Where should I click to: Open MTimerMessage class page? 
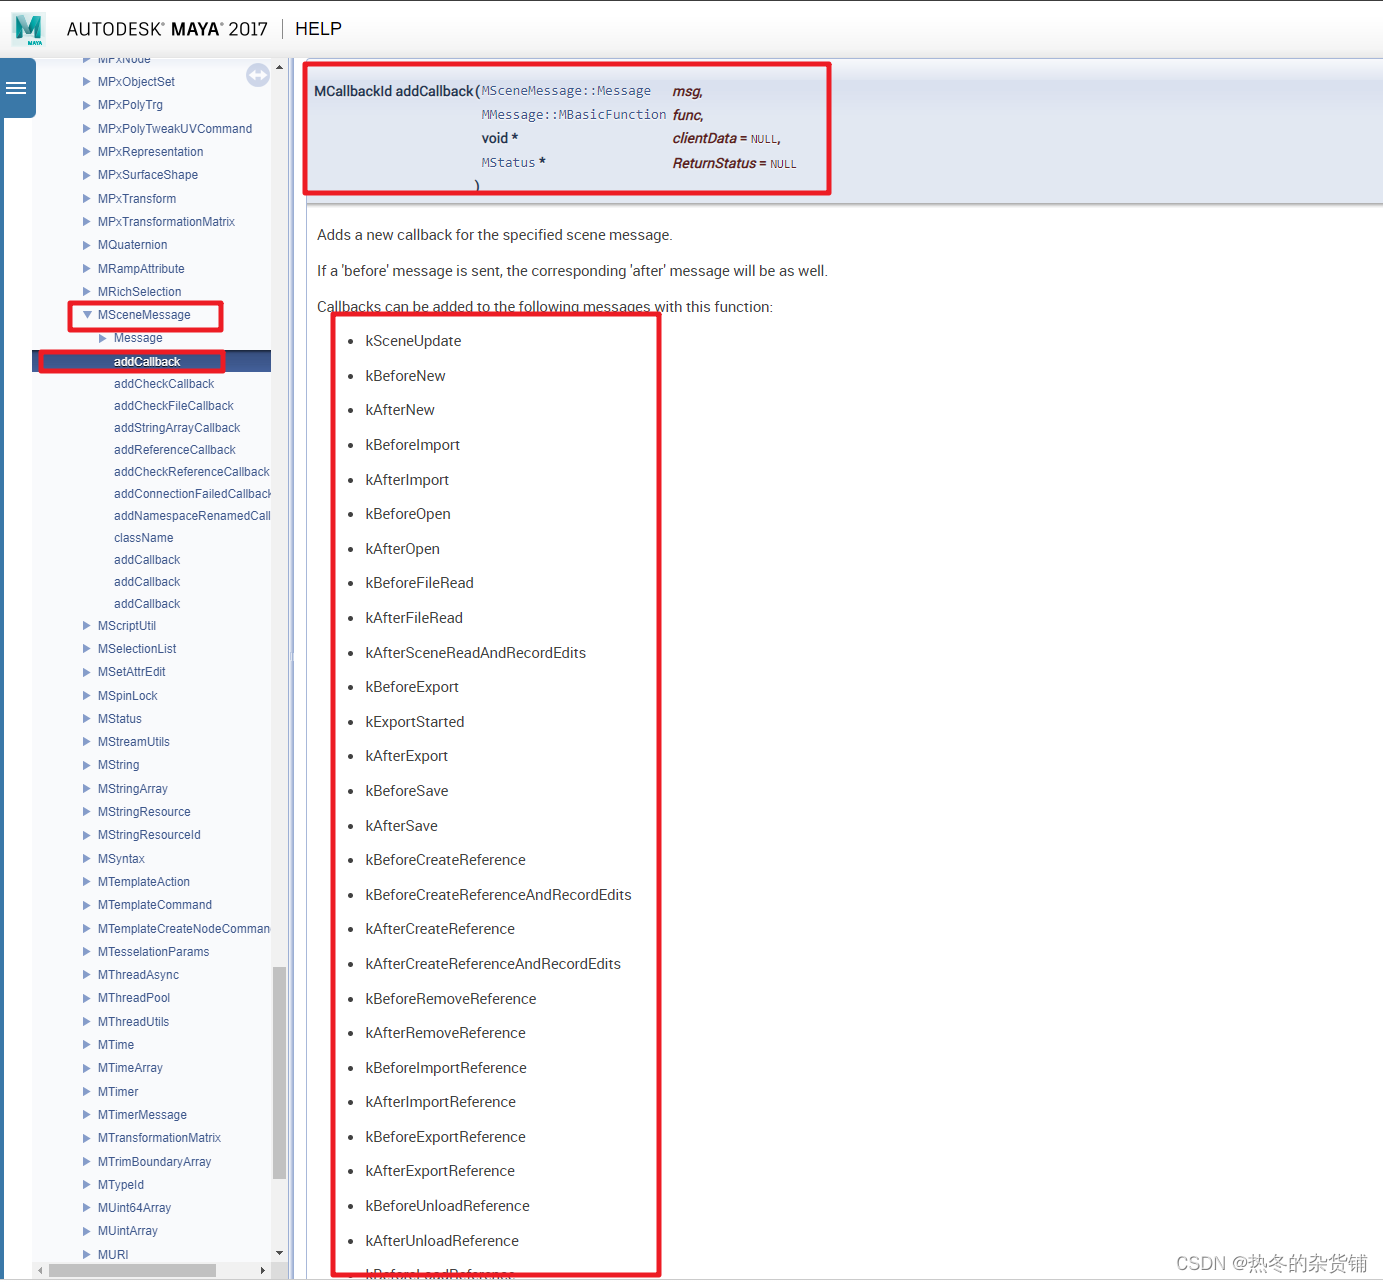pos(142,1115)
